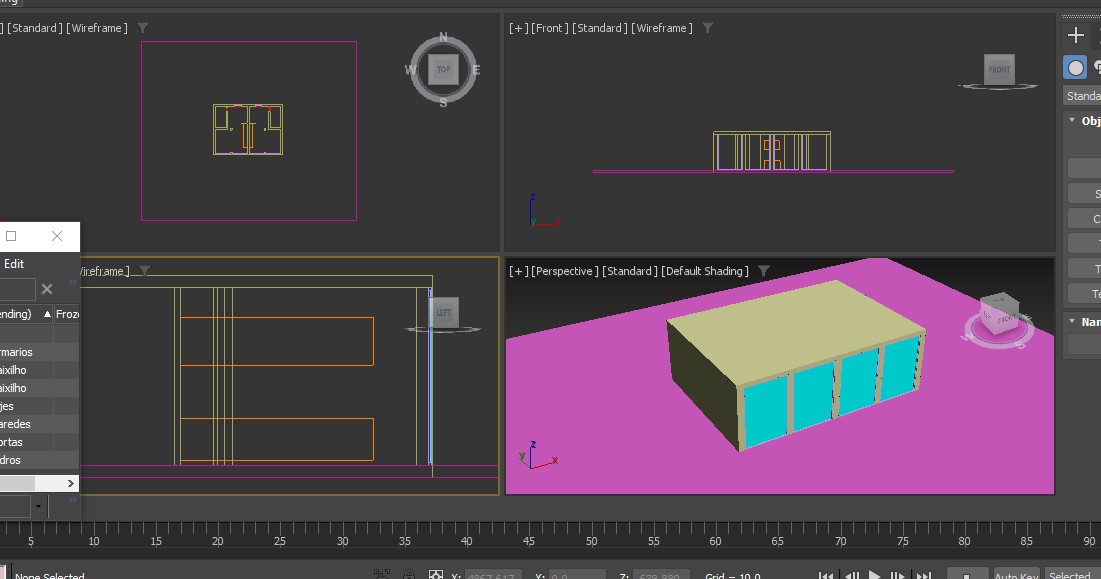
Task: Collapse the Name and Color rollout
Action: pyautogui.click(x=1073, y=322)
